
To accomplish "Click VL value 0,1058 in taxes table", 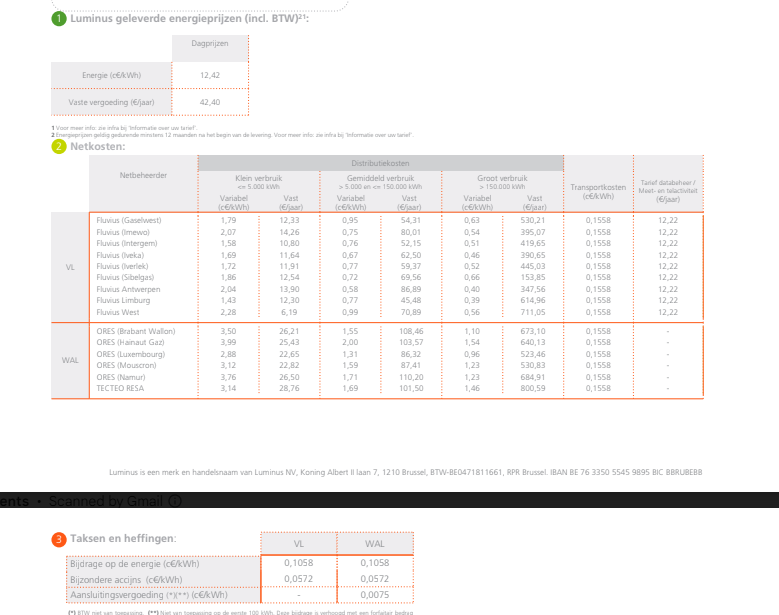I will [x=299, y=563].
